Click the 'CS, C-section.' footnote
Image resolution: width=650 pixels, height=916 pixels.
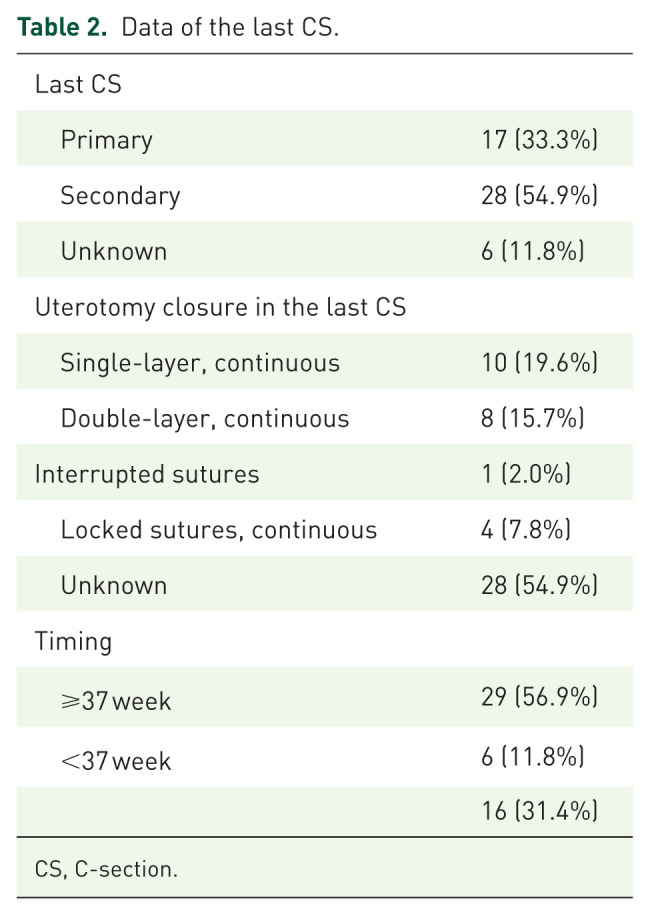click(x=106, y=869)
